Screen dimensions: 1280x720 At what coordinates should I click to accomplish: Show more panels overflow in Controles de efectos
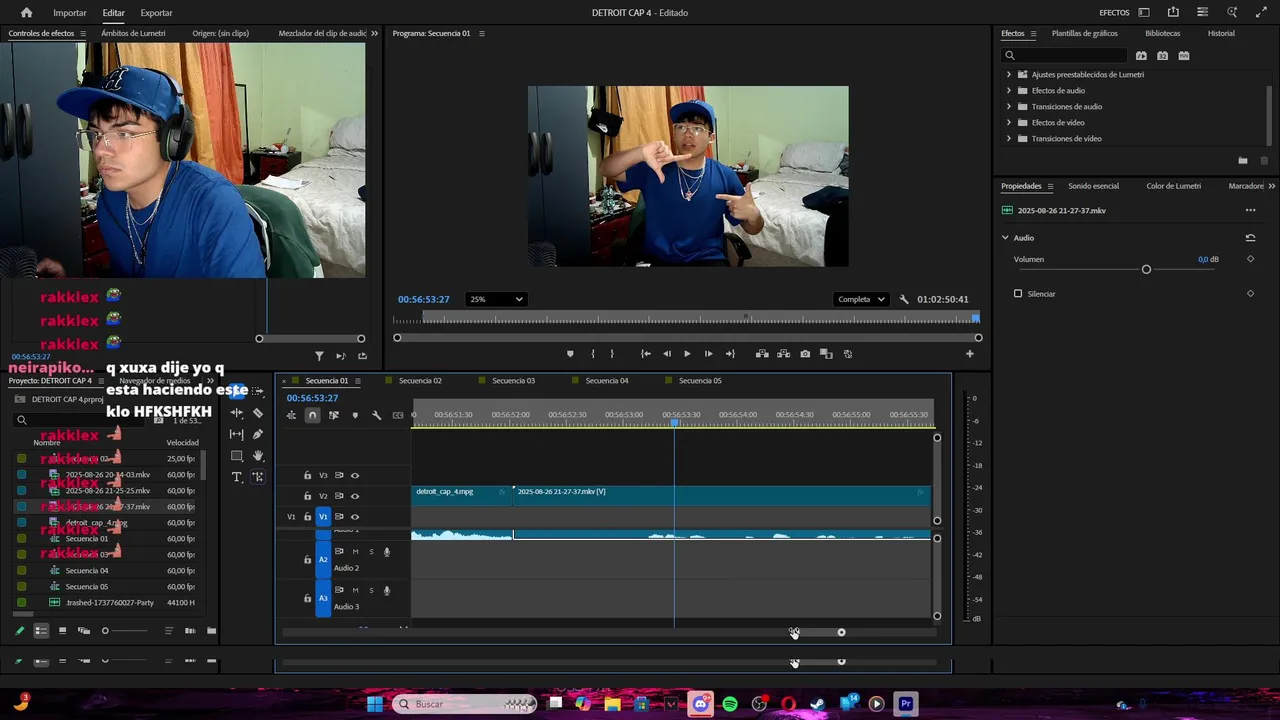tap(375, 33)
